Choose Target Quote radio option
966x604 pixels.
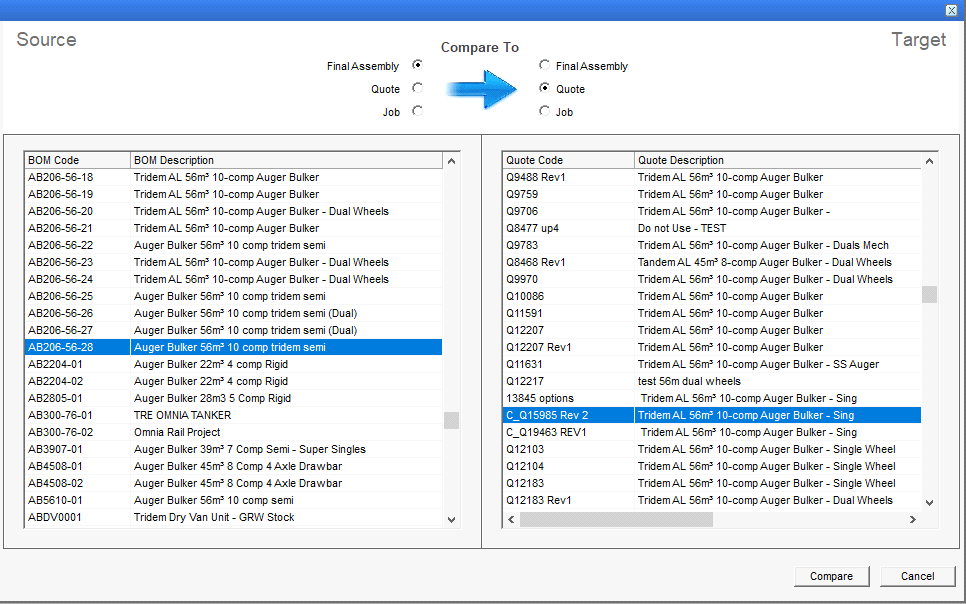544,88
